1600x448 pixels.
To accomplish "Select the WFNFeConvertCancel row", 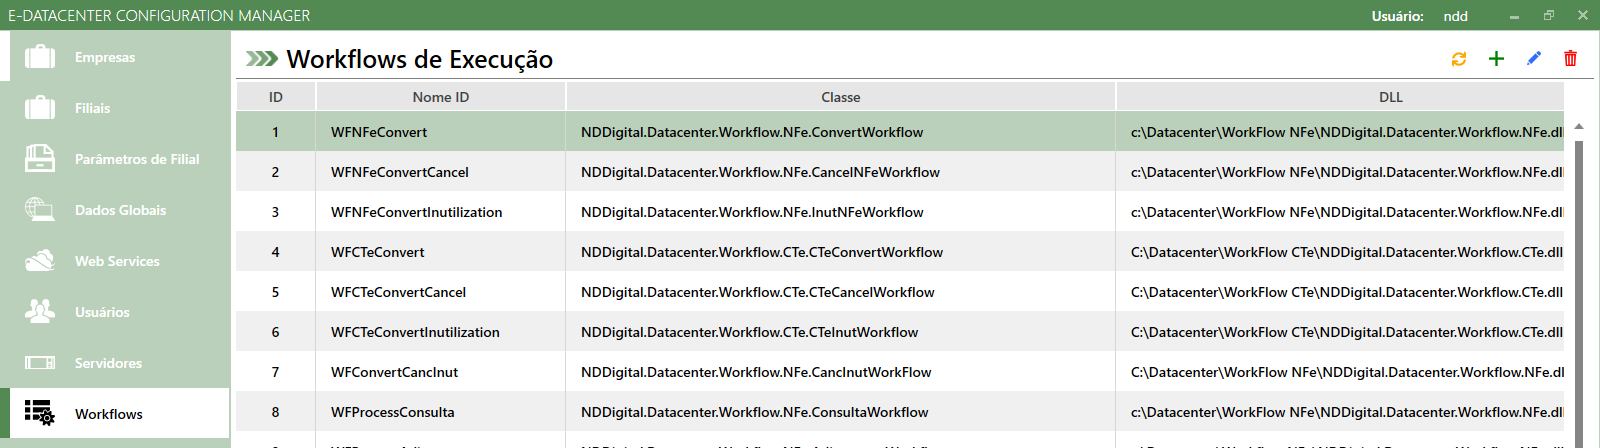I will click(400, 172).
